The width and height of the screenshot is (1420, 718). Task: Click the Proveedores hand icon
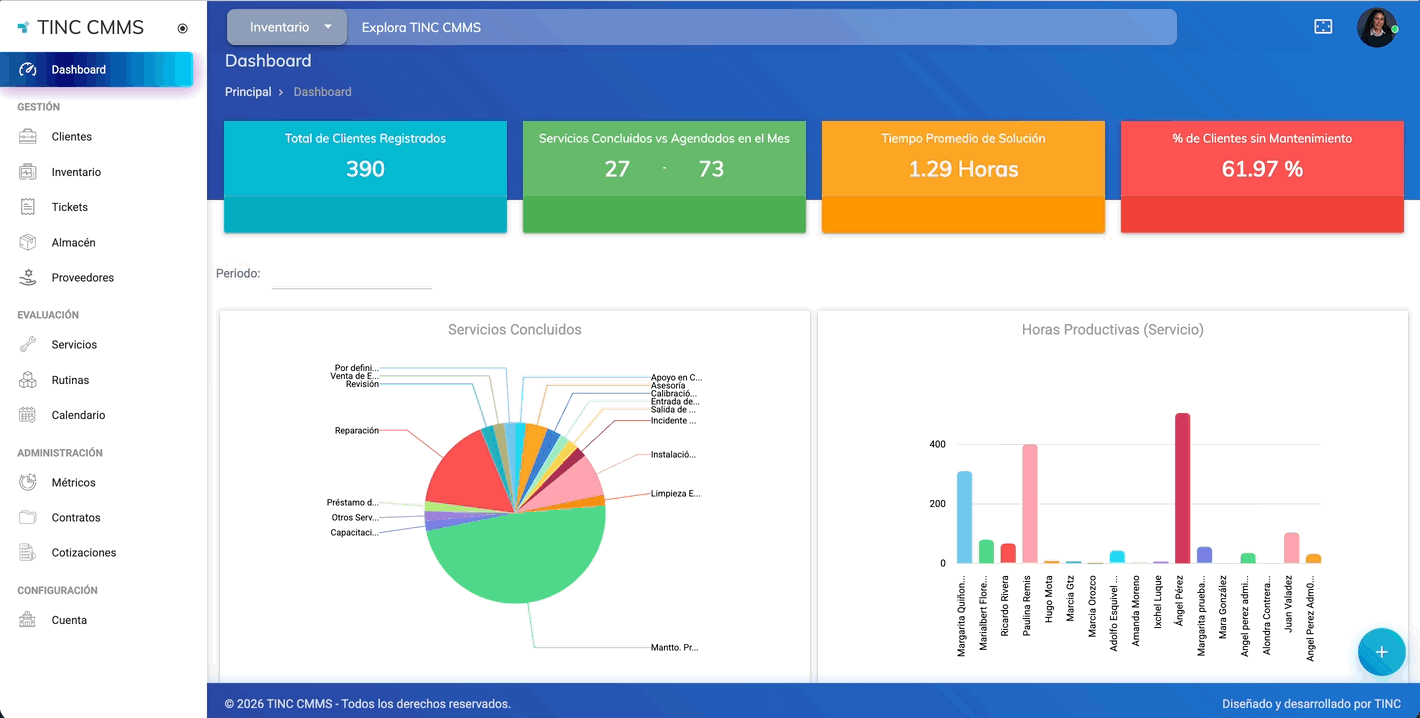tap(28, 278)
